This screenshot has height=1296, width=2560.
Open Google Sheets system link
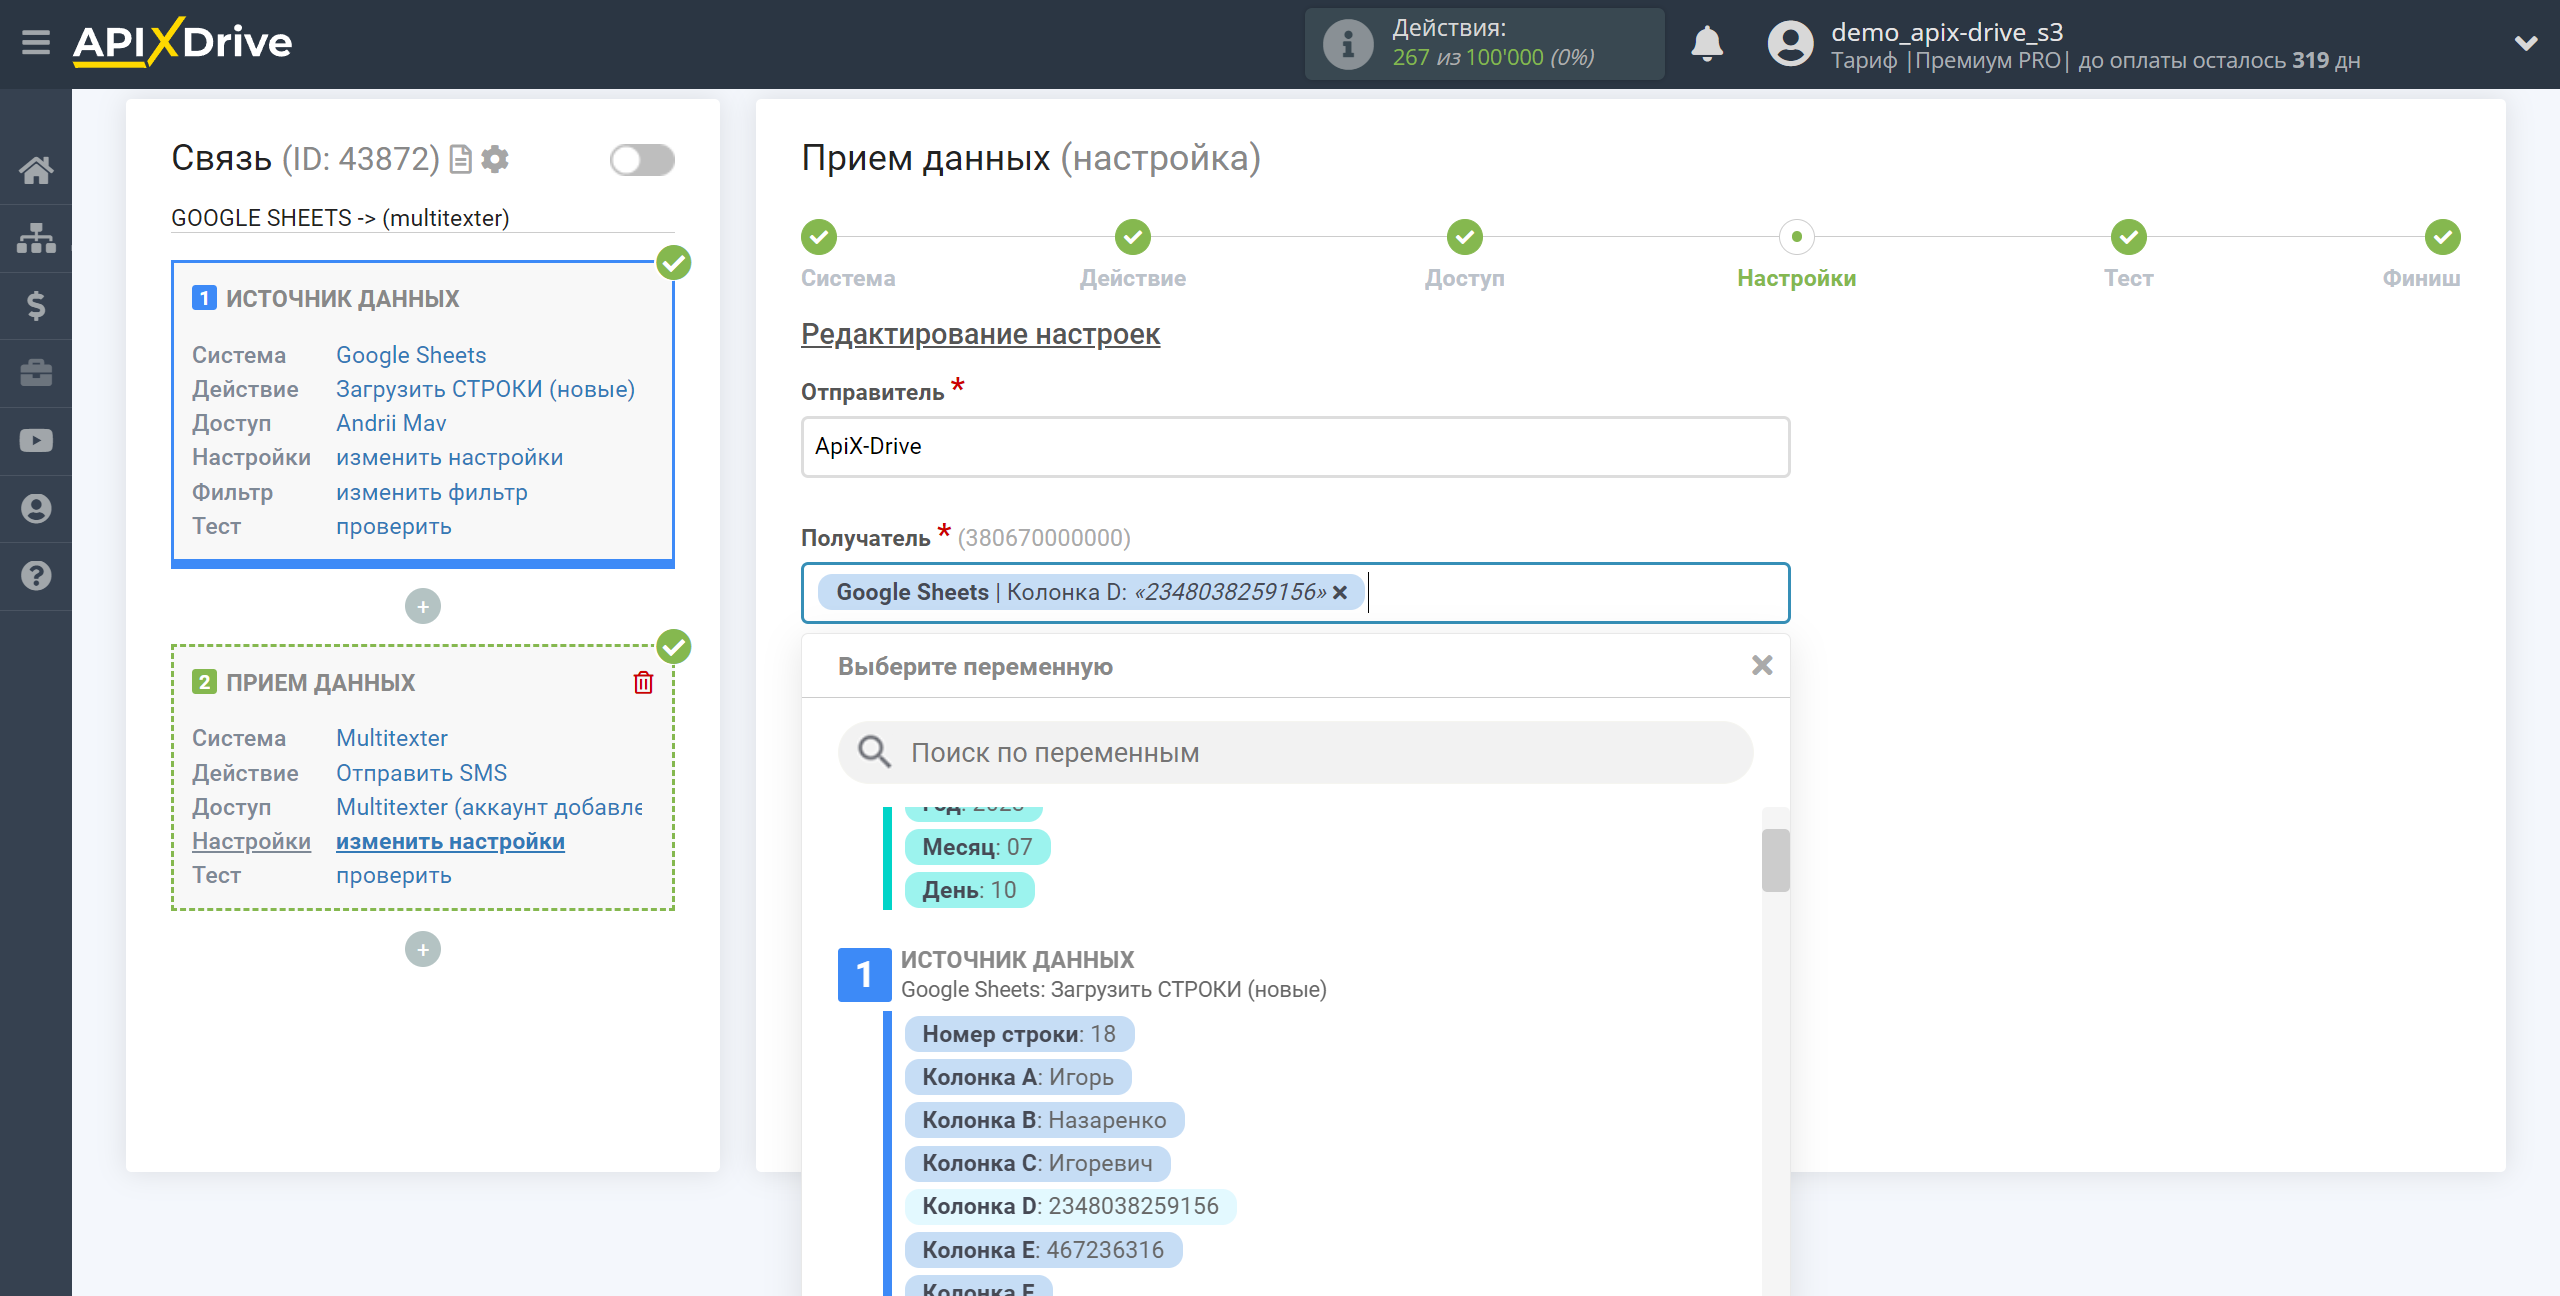(x=411, y=355)
